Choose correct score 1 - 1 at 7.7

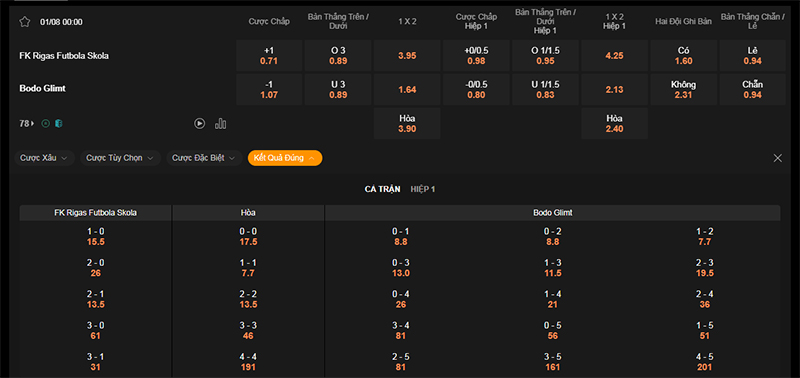tap(248, 268)
